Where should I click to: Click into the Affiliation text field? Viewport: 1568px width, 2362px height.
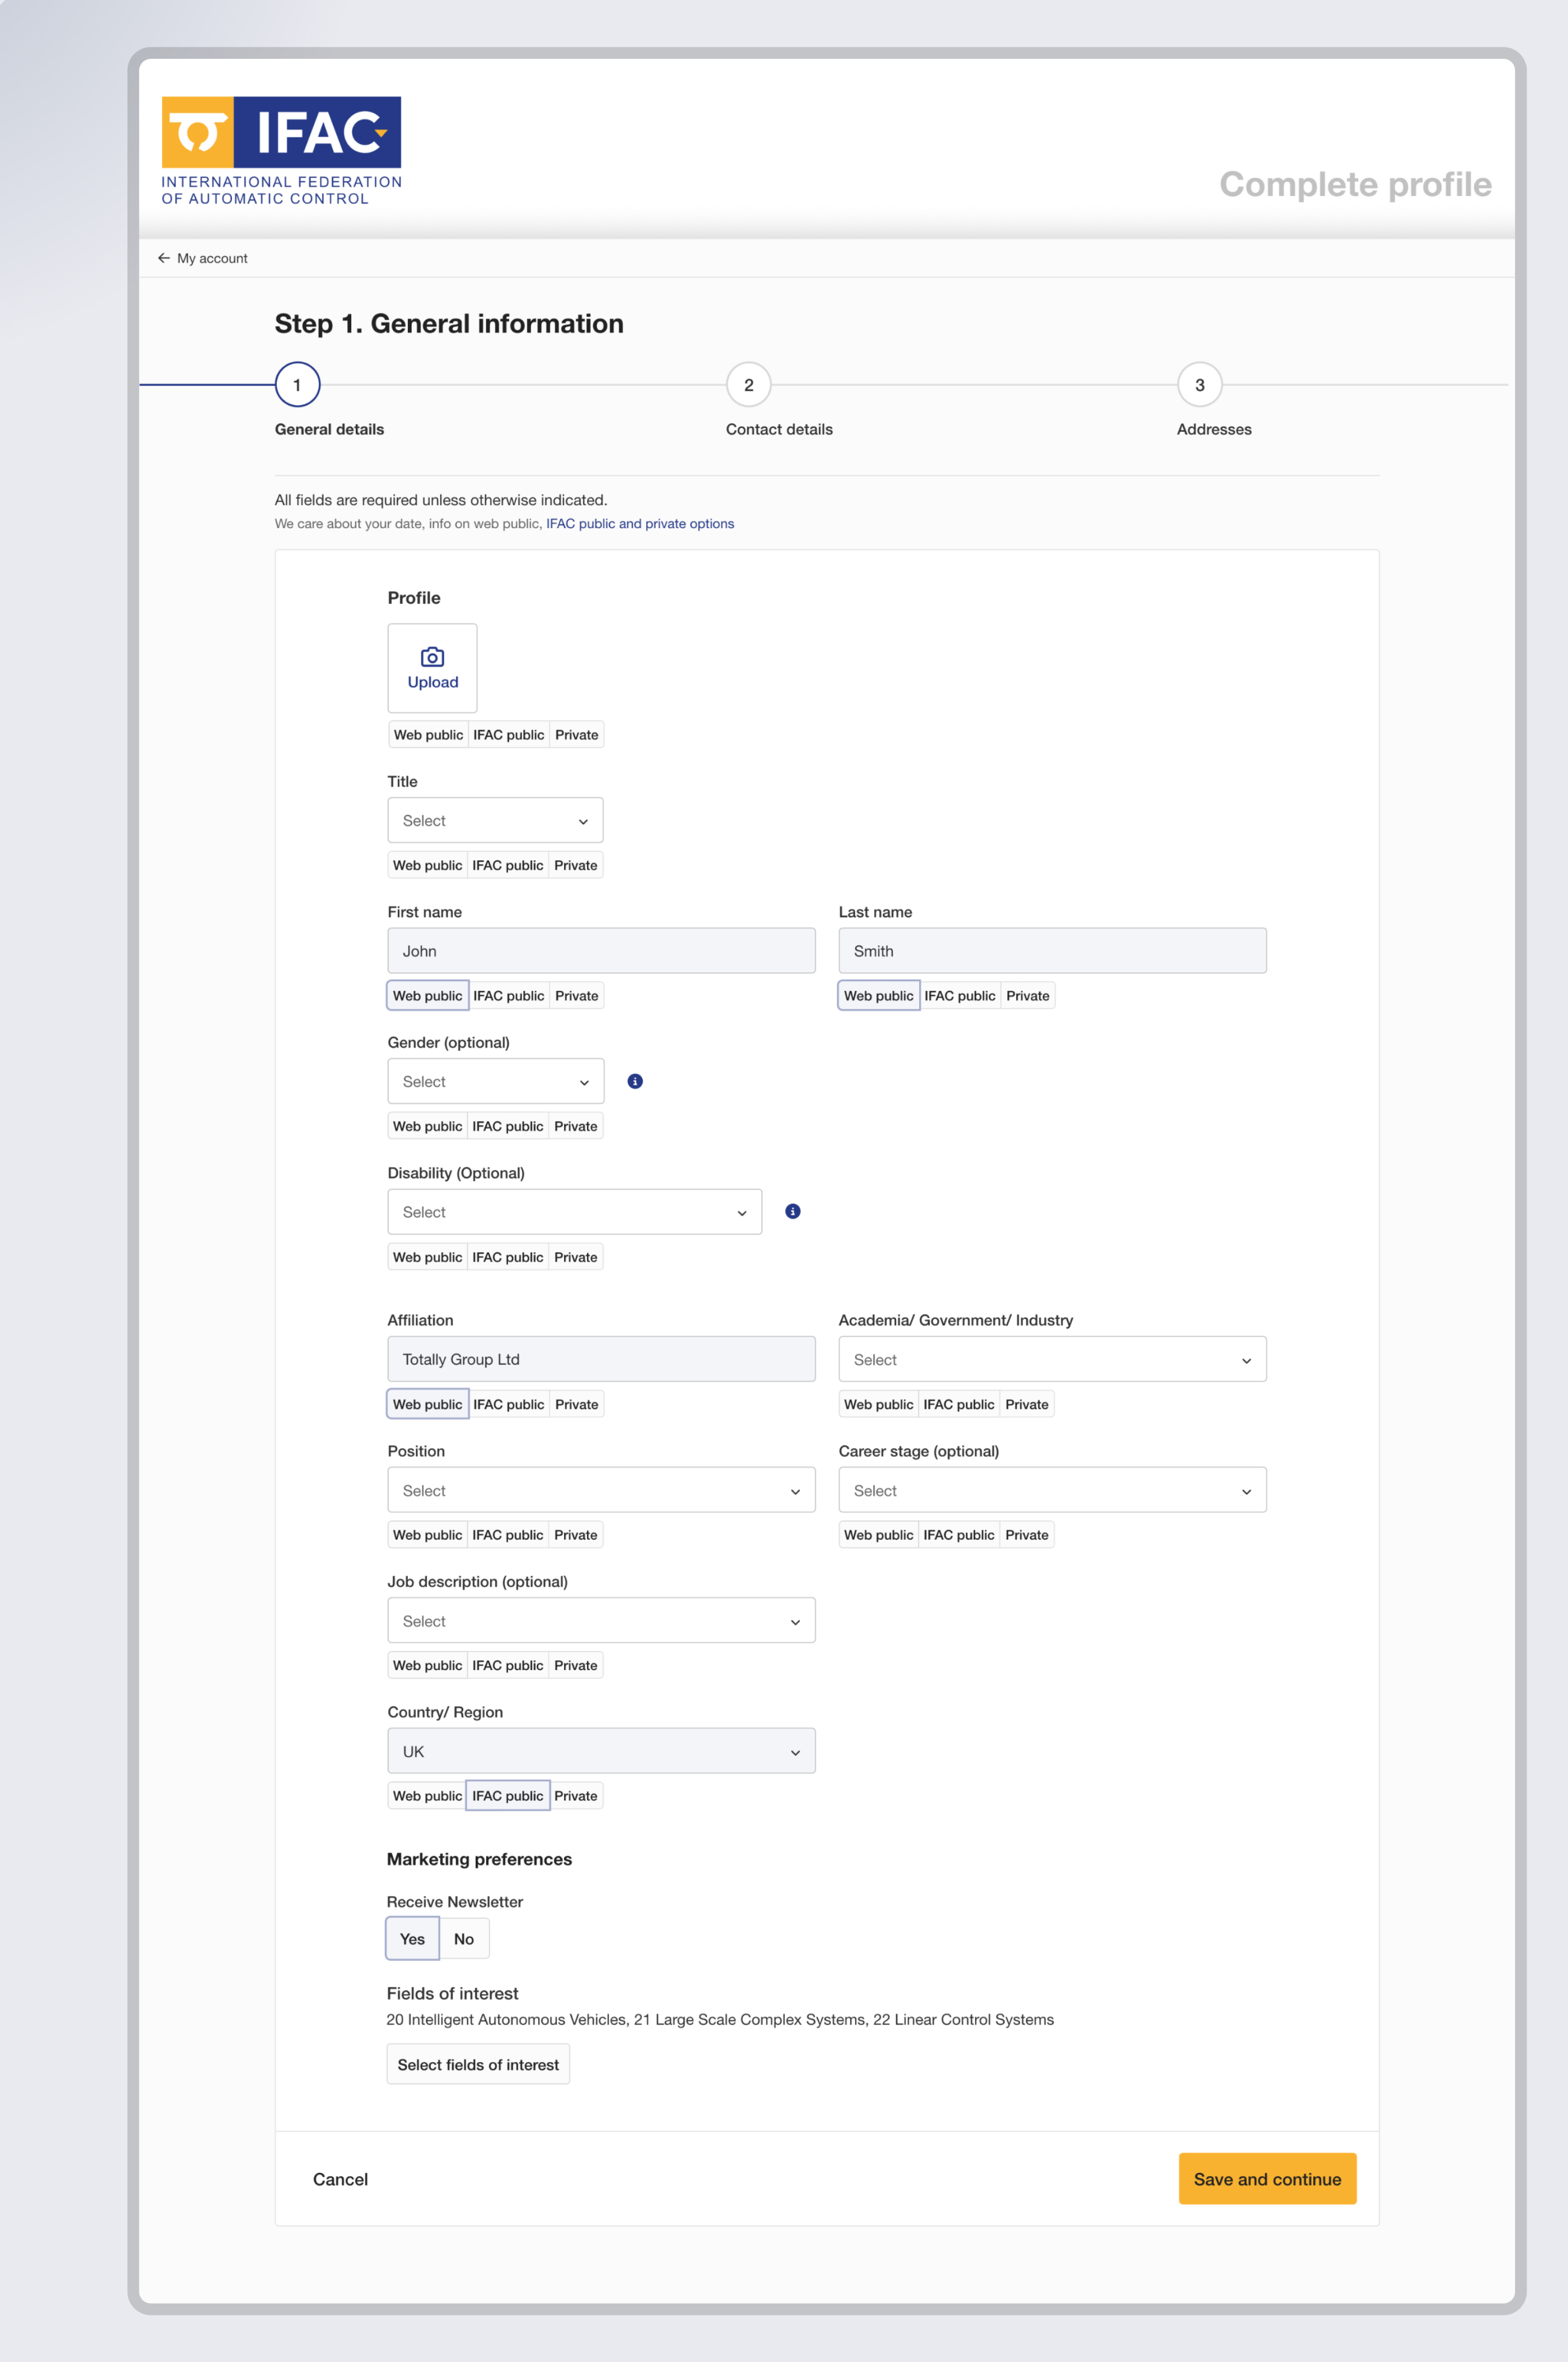pyautogui.click(x=601, y=1360)
